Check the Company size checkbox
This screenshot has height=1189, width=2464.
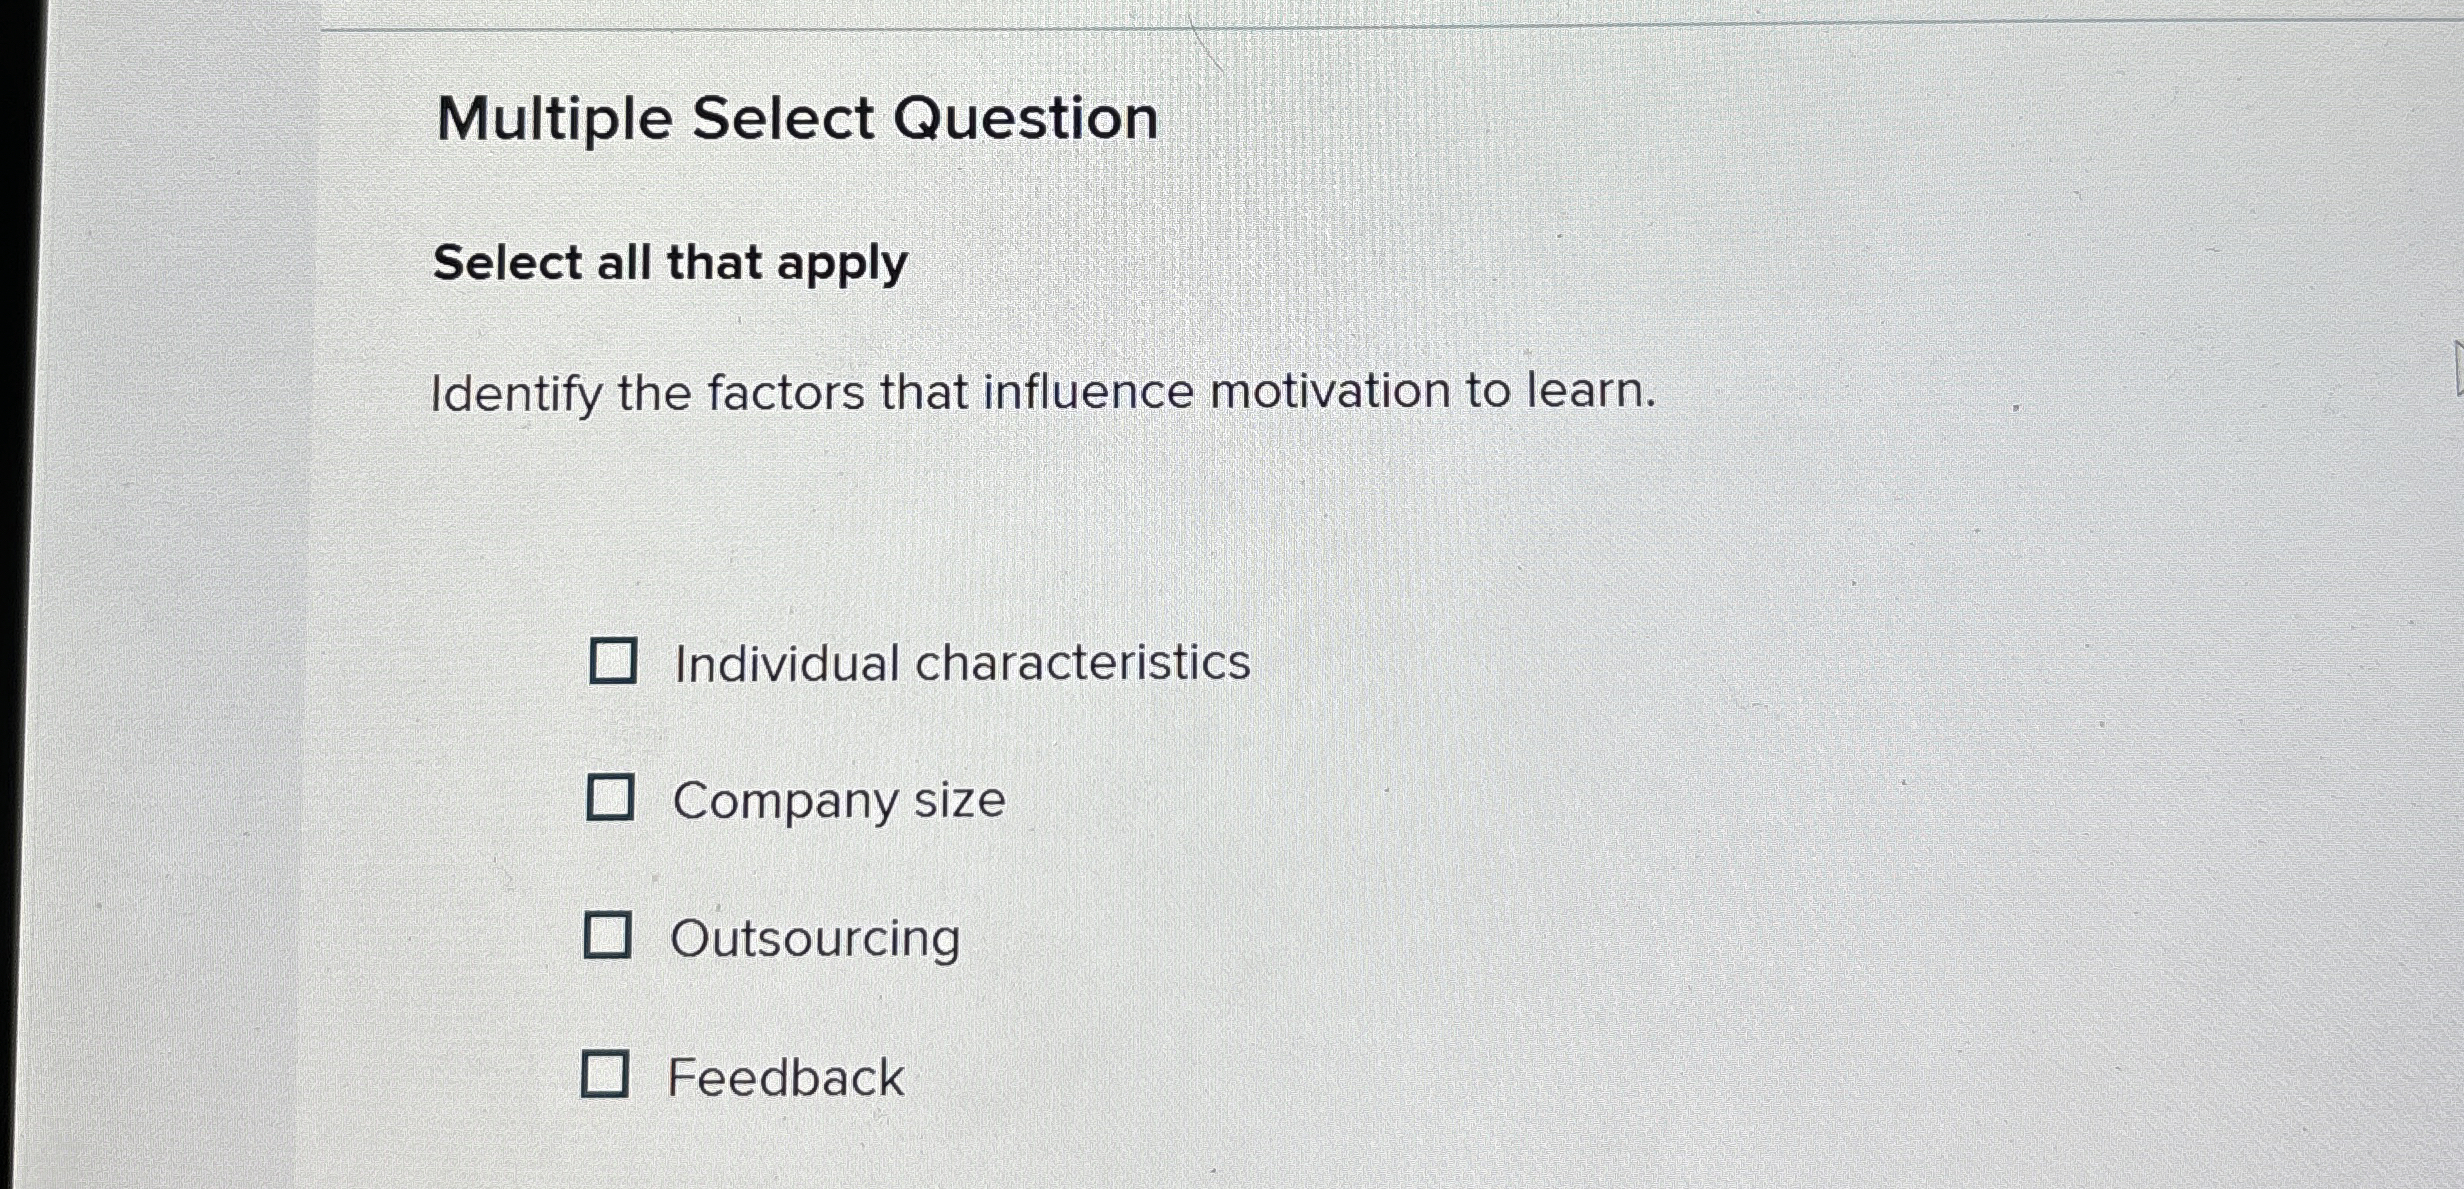click(x=611, y=799)
